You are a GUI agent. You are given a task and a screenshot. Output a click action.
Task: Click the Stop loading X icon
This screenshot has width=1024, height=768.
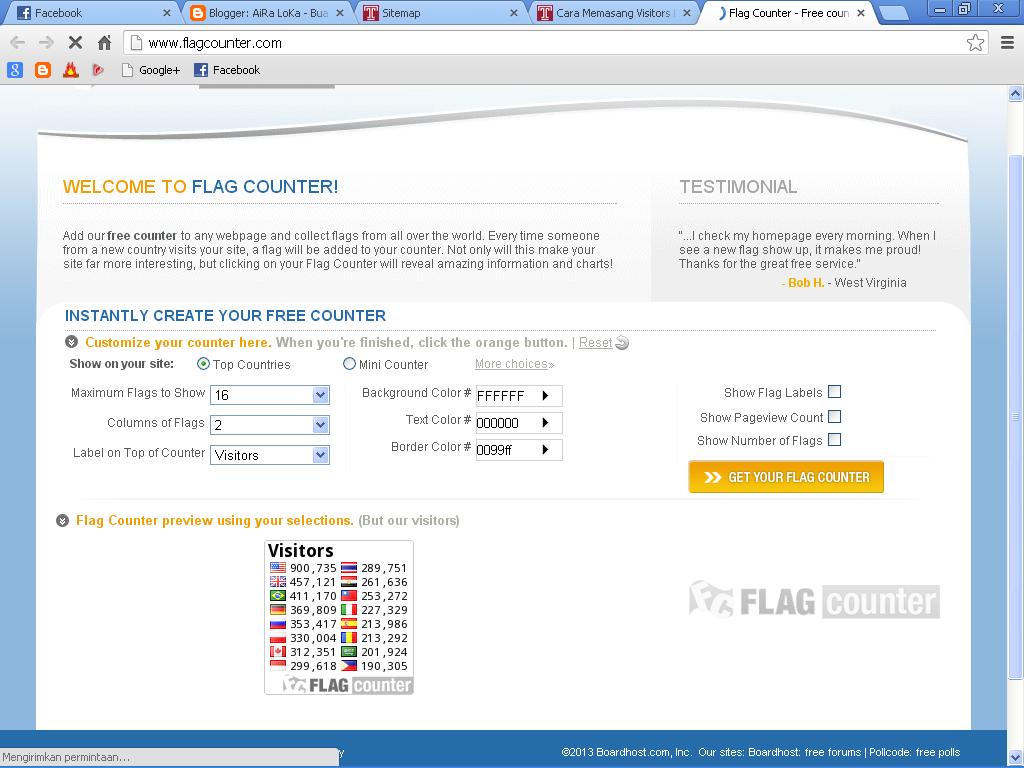[75, 43]
